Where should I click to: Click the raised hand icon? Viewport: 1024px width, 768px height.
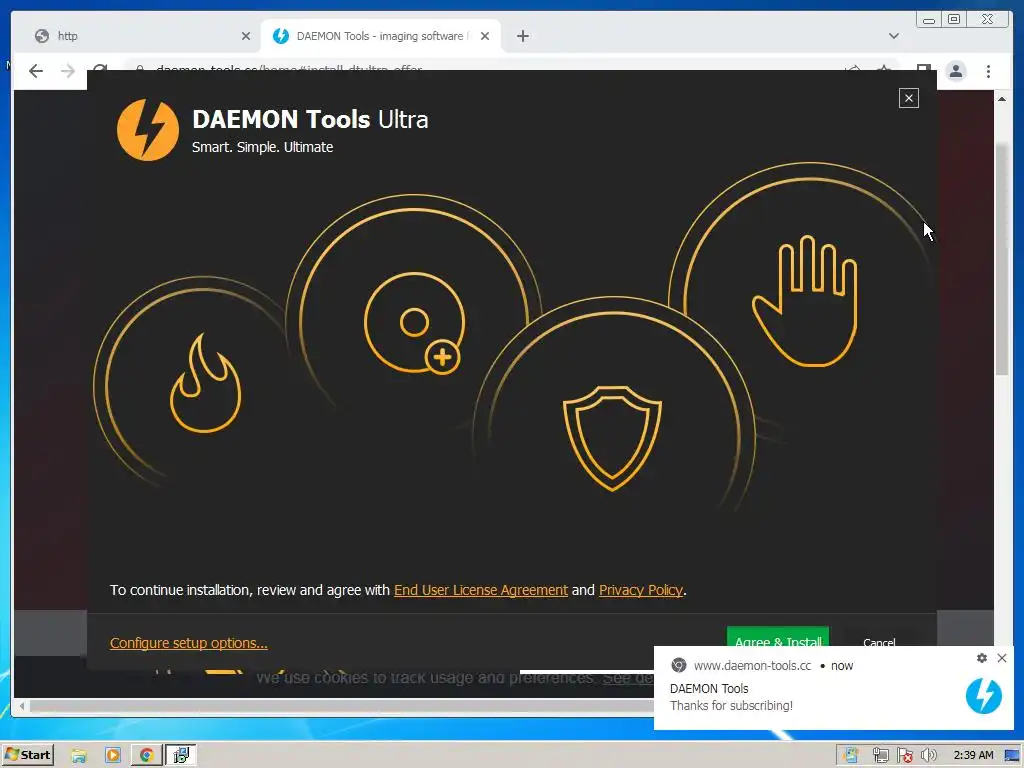805,300
